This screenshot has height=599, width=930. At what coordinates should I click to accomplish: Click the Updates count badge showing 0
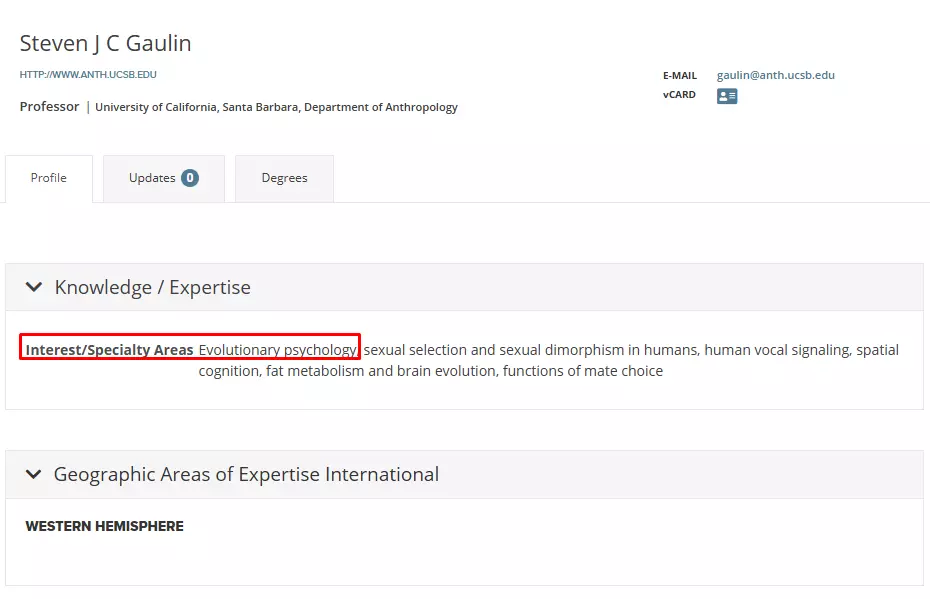[x=190, y=178]
